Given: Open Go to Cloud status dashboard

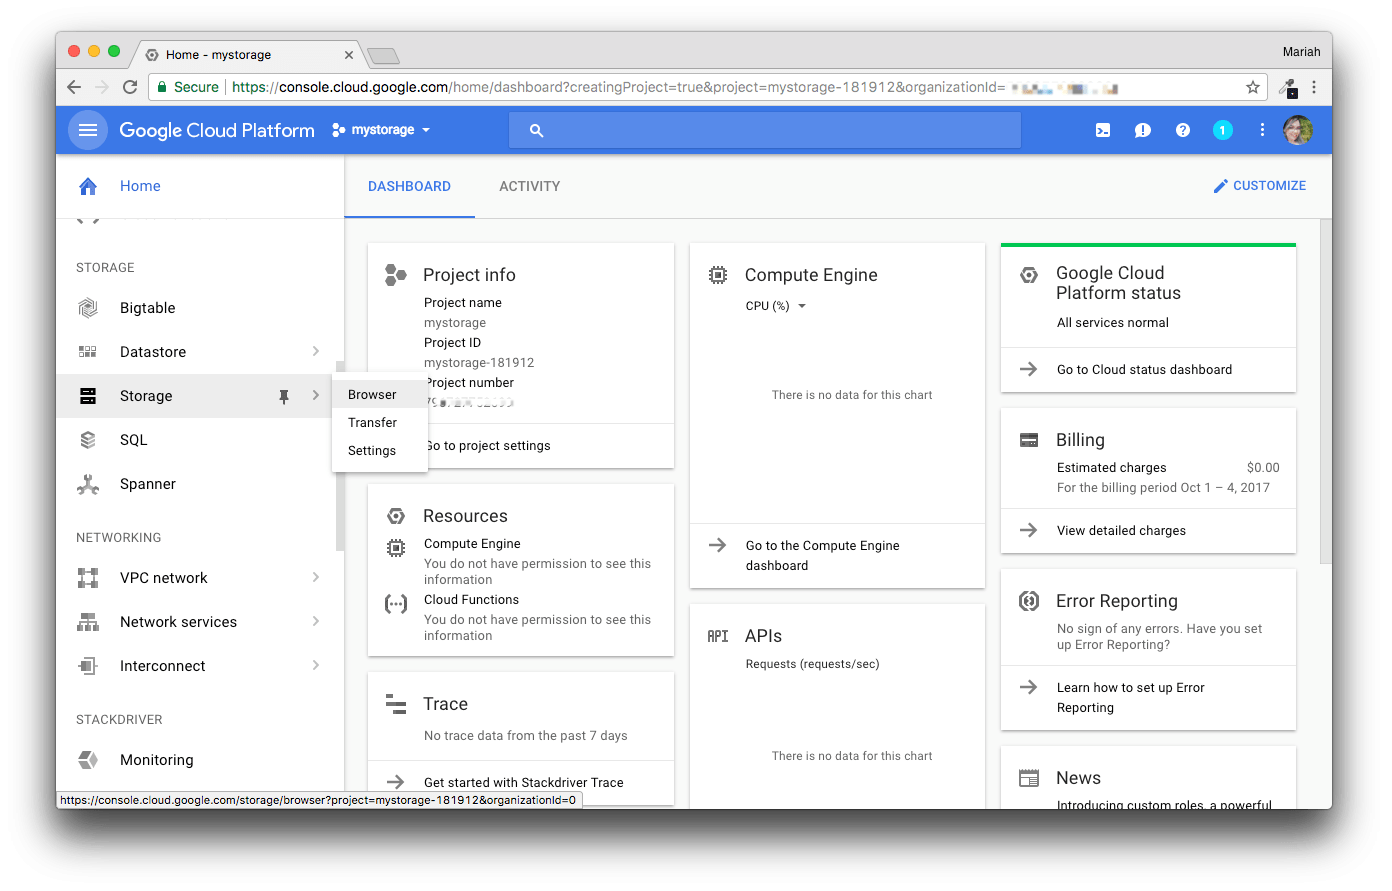Looking at the screenshot, I should 1144,369.
